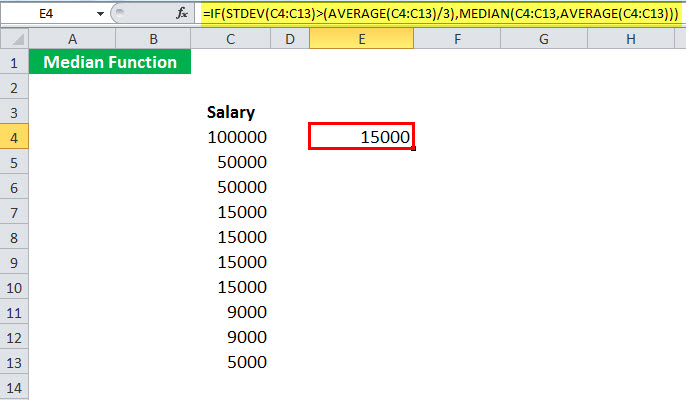Select column C header
Screen dimensions: 686x400
coord(231,39)
